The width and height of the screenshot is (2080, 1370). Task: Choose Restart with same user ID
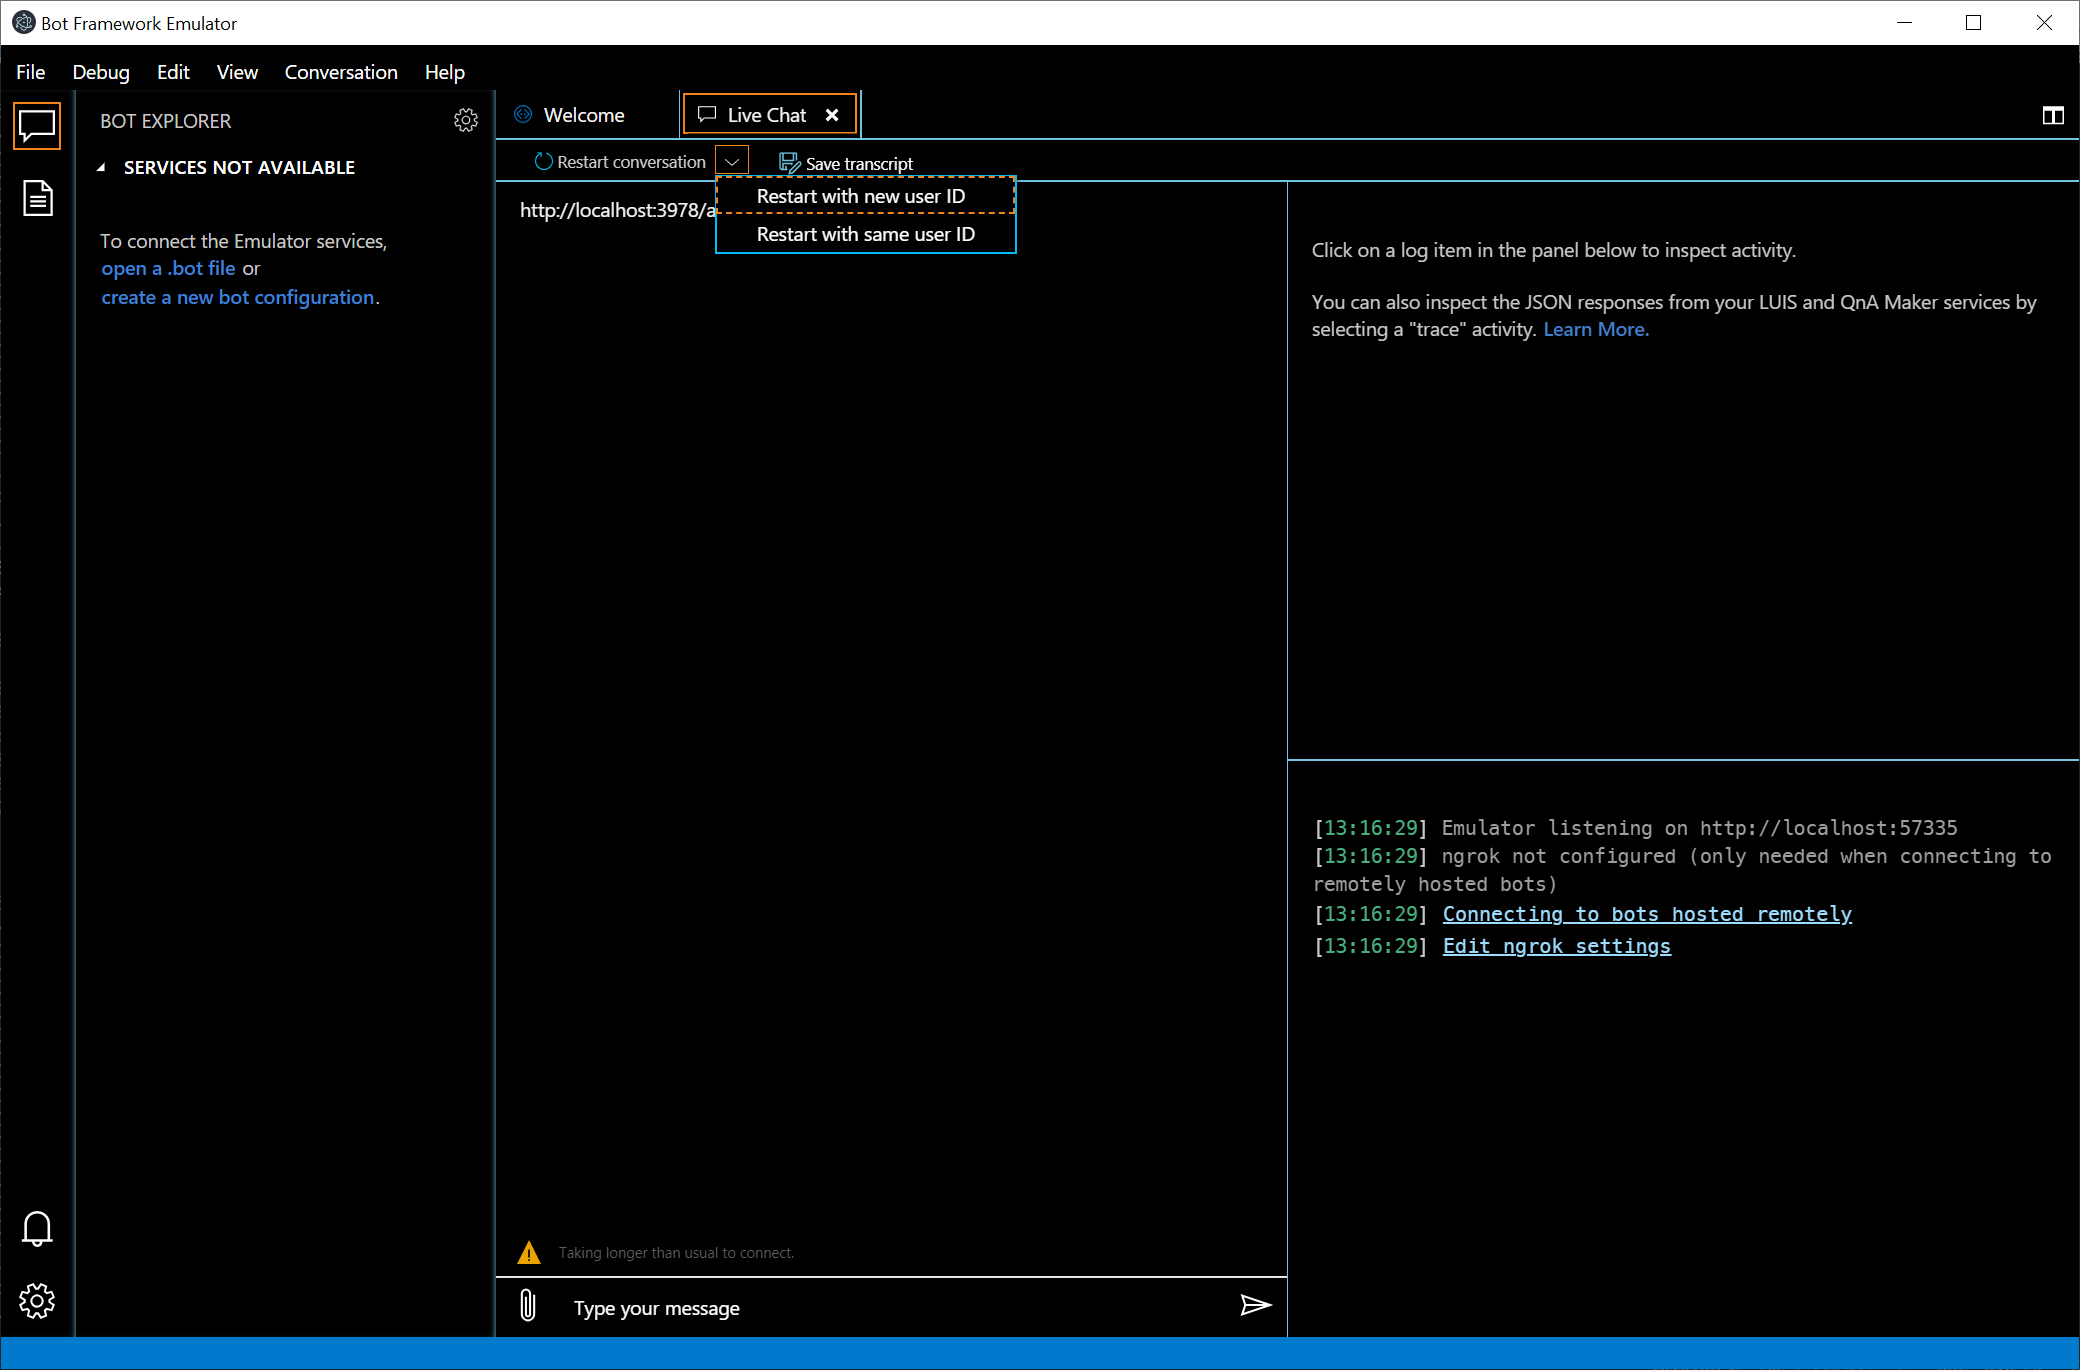coord(866,234)
